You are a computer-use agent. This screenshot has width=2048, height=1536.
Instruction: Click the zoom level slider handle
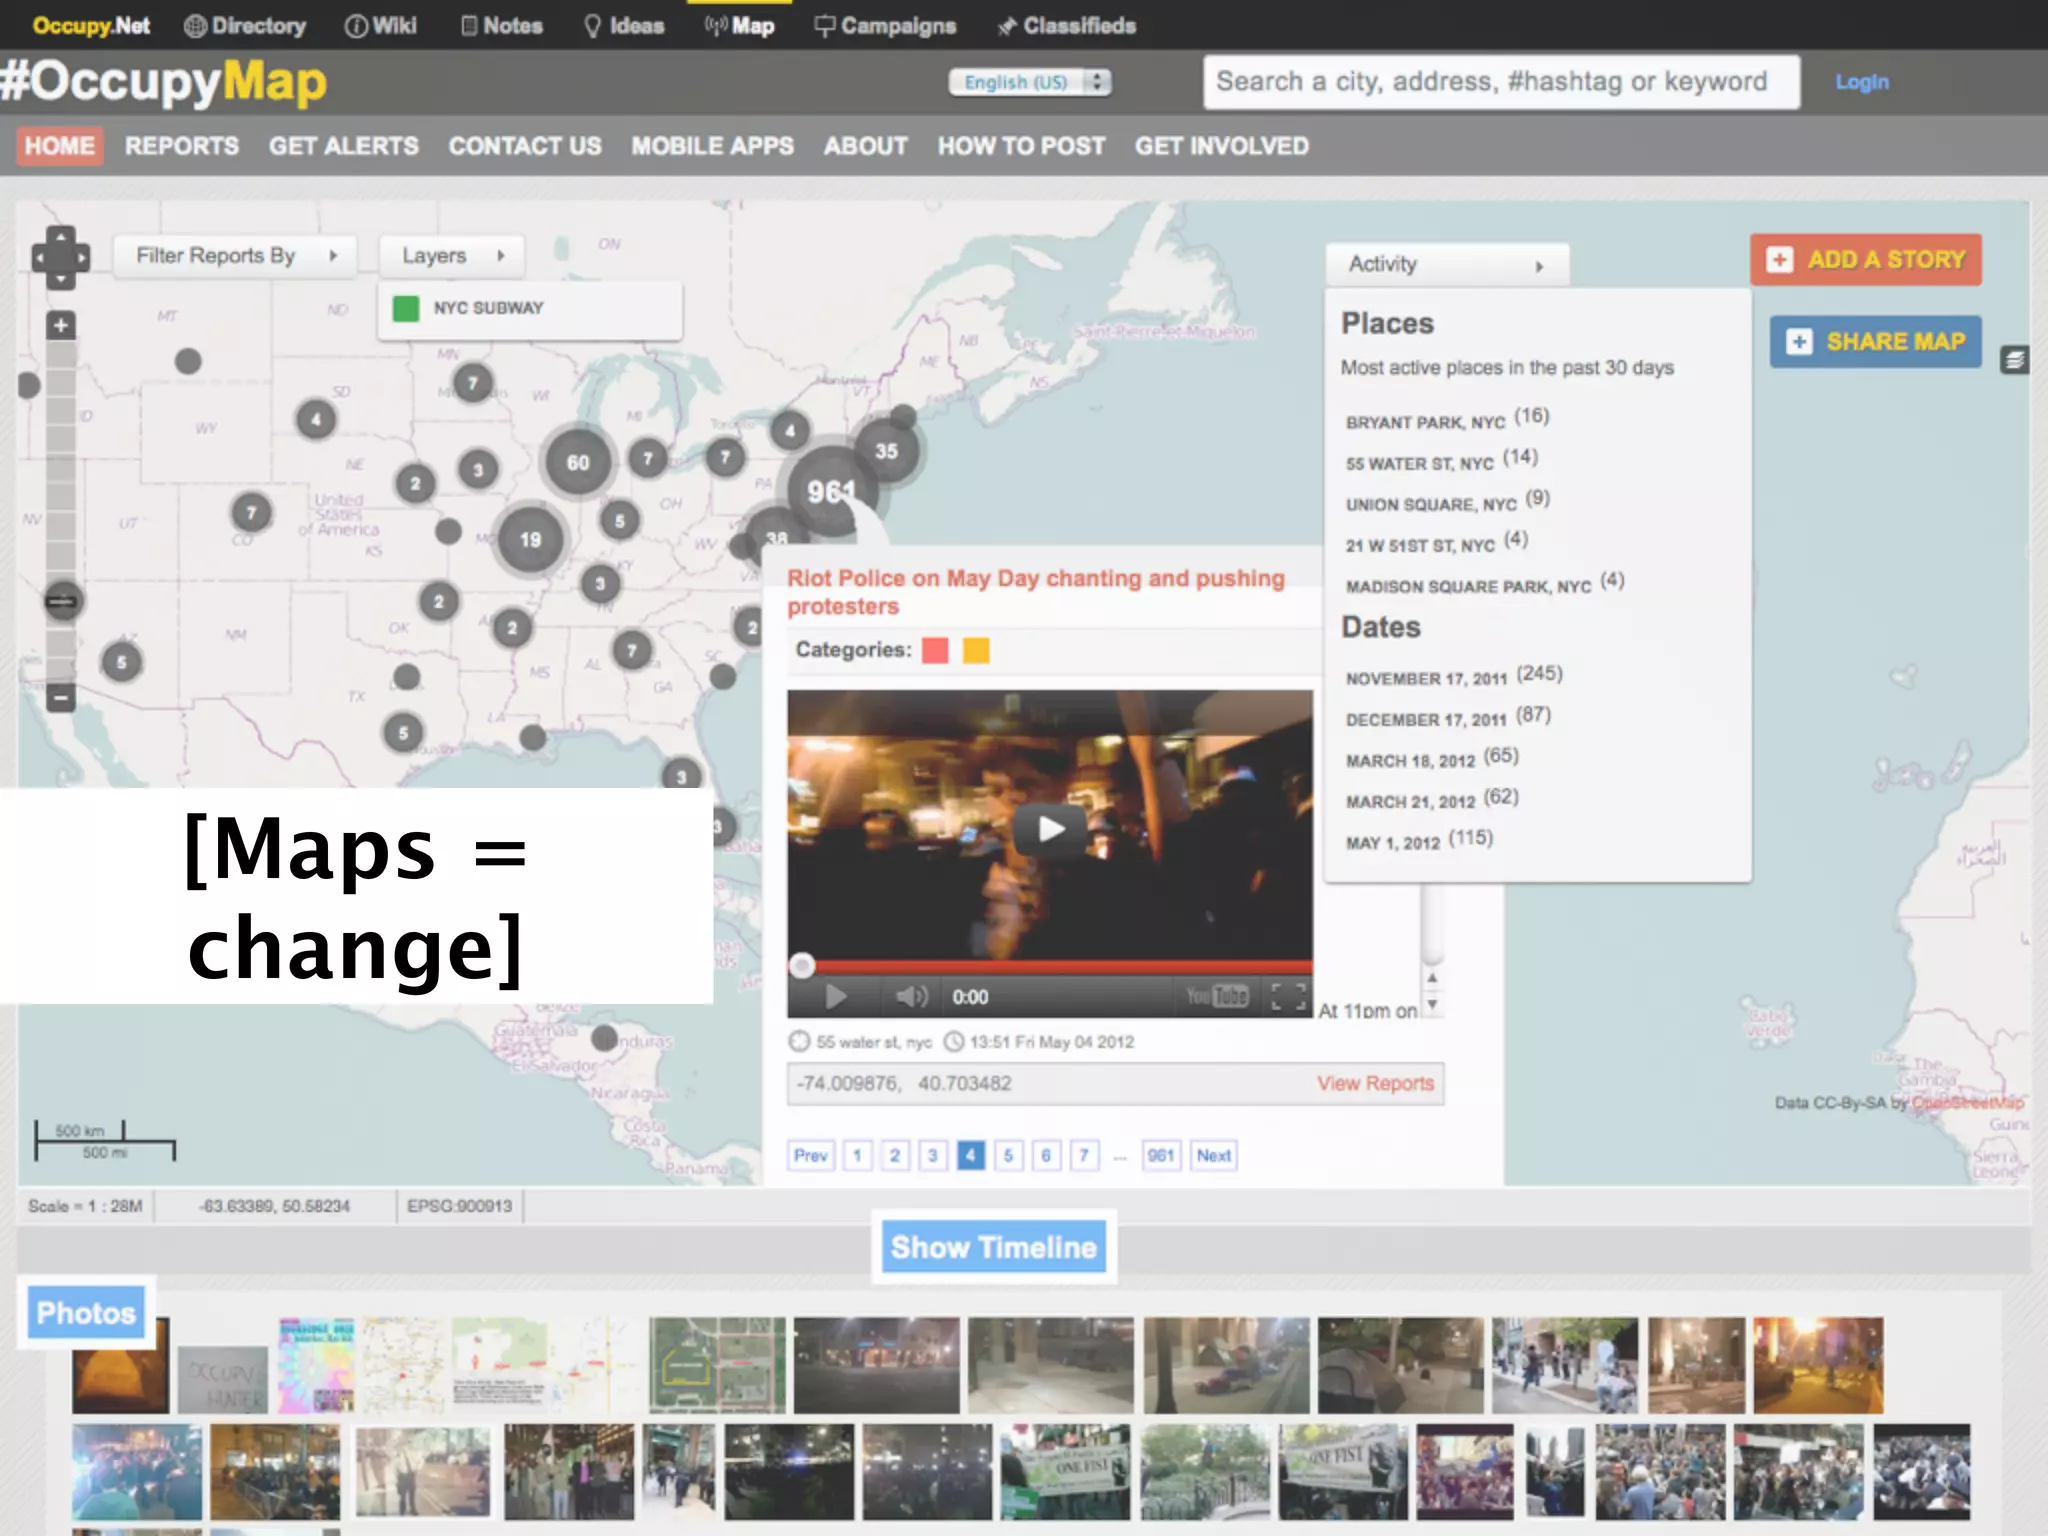(62, 601)
